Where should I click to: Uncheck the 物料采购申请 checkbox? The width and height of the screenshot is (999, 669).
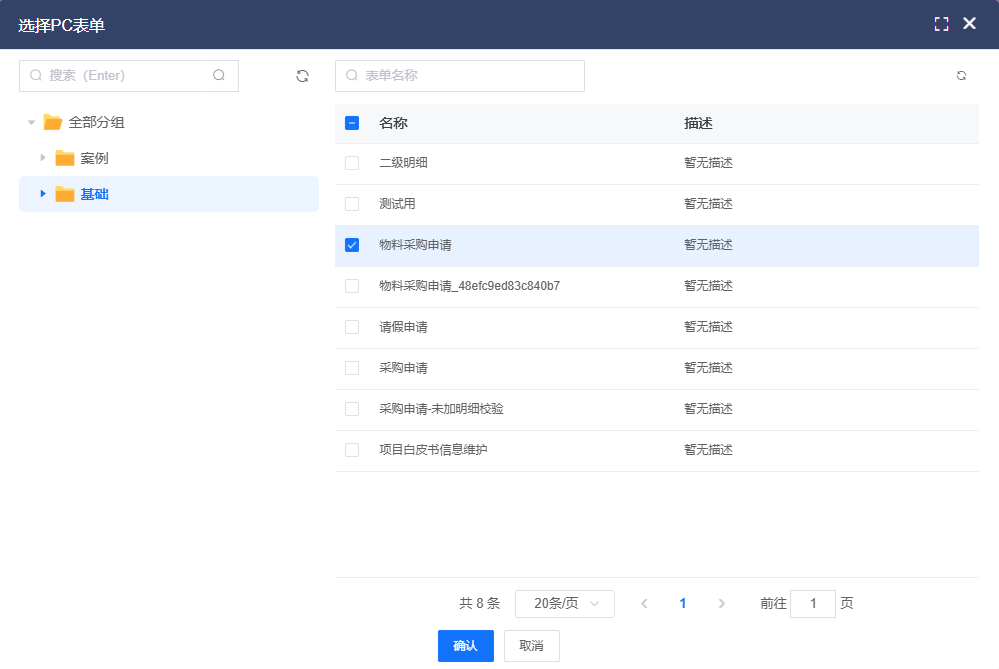pos(352,245)
